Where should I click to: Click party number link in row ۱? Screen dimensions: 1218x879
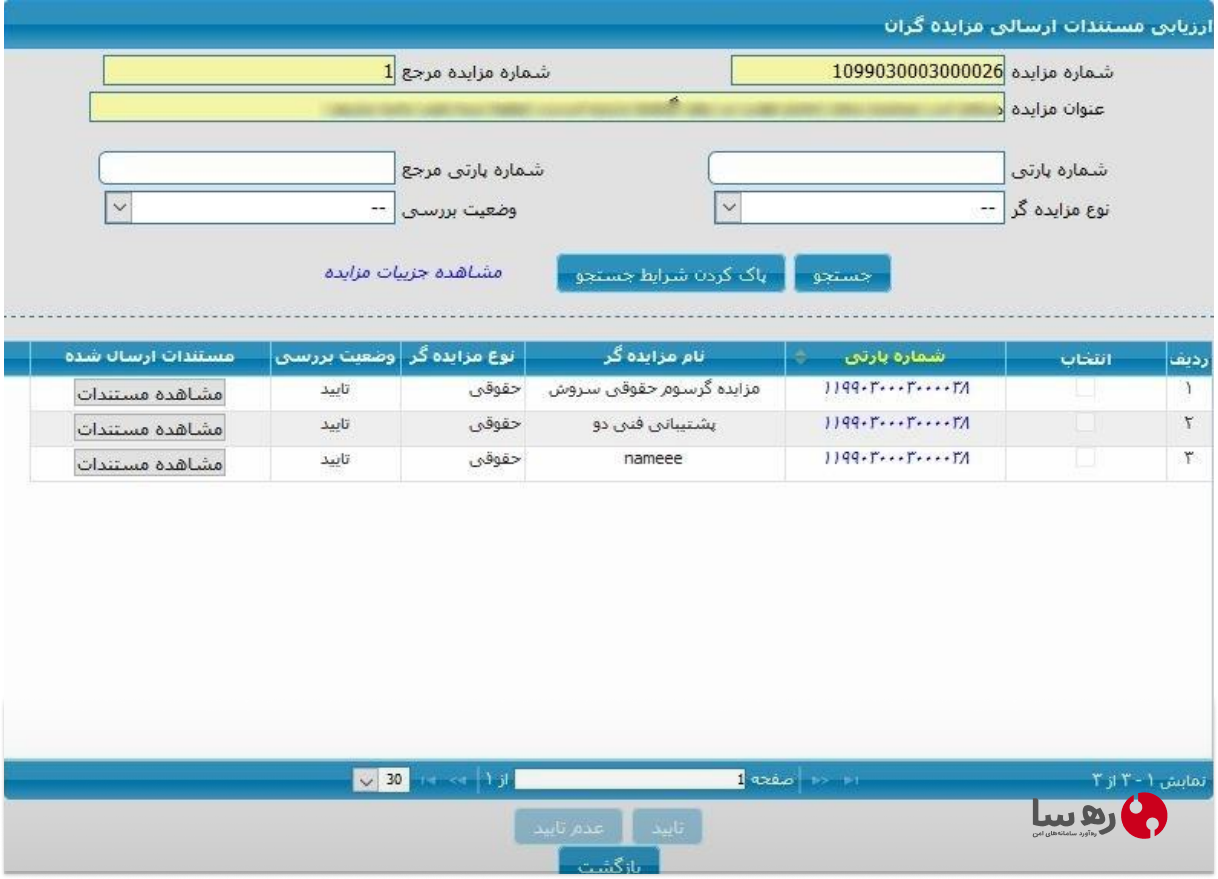pos(897,388)
